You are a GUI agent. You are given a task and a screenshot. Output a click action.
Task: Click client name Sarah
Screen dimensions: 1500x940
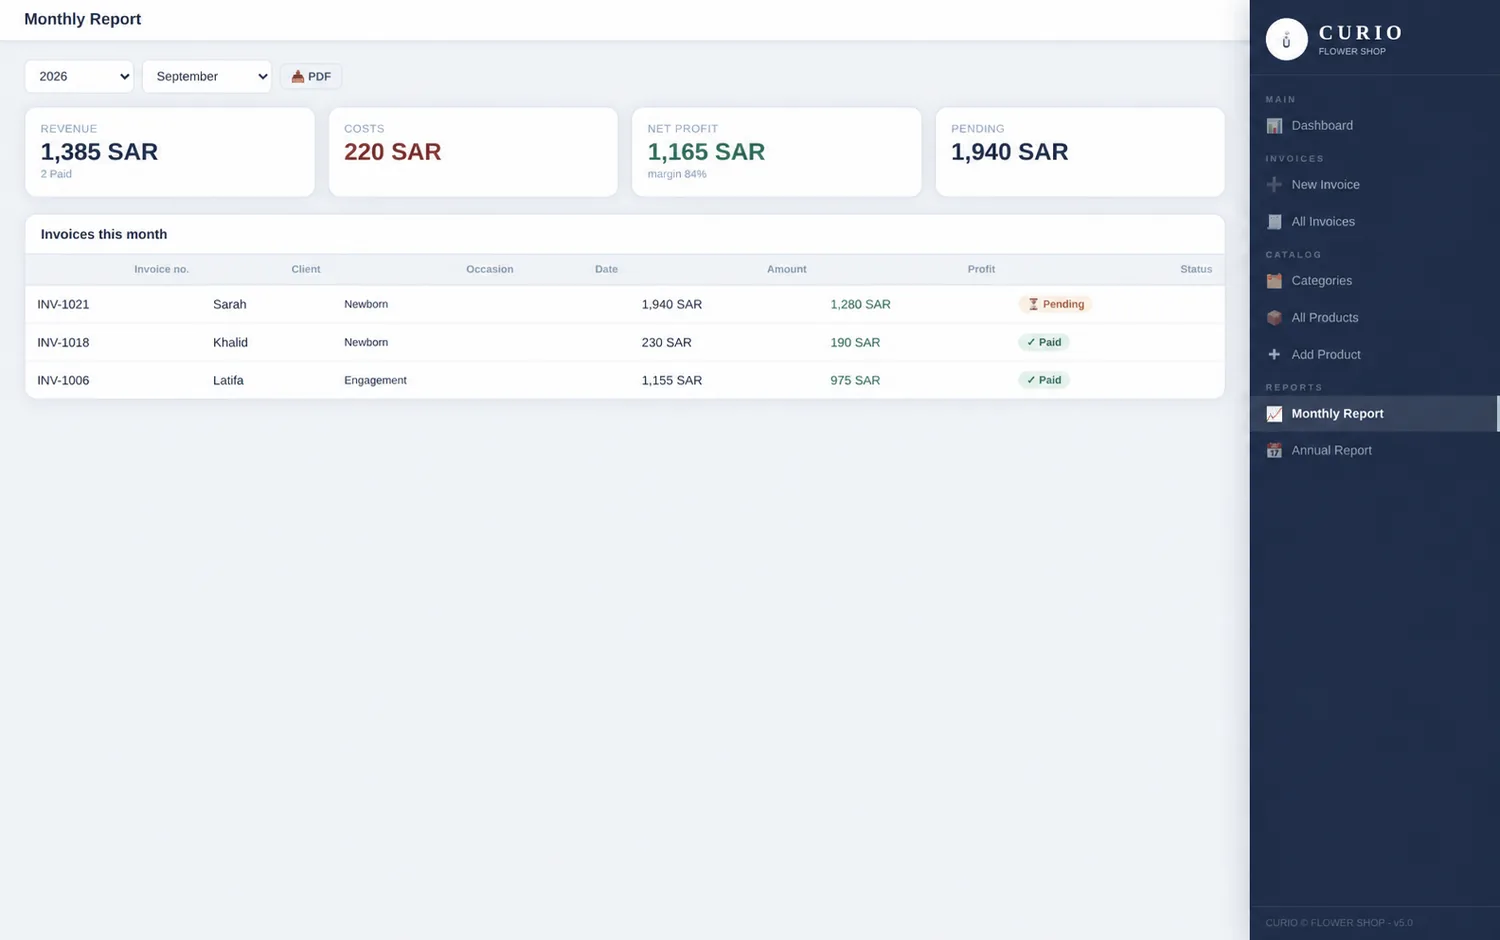click(x=230, y=304)
